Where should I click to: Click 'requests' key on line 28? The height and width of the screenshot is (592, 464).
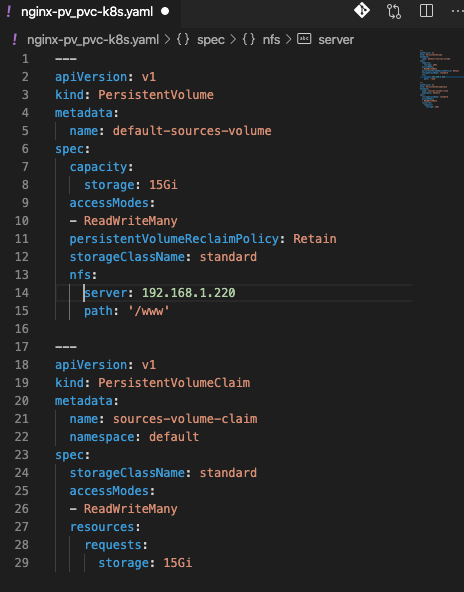tap(113, 545)
